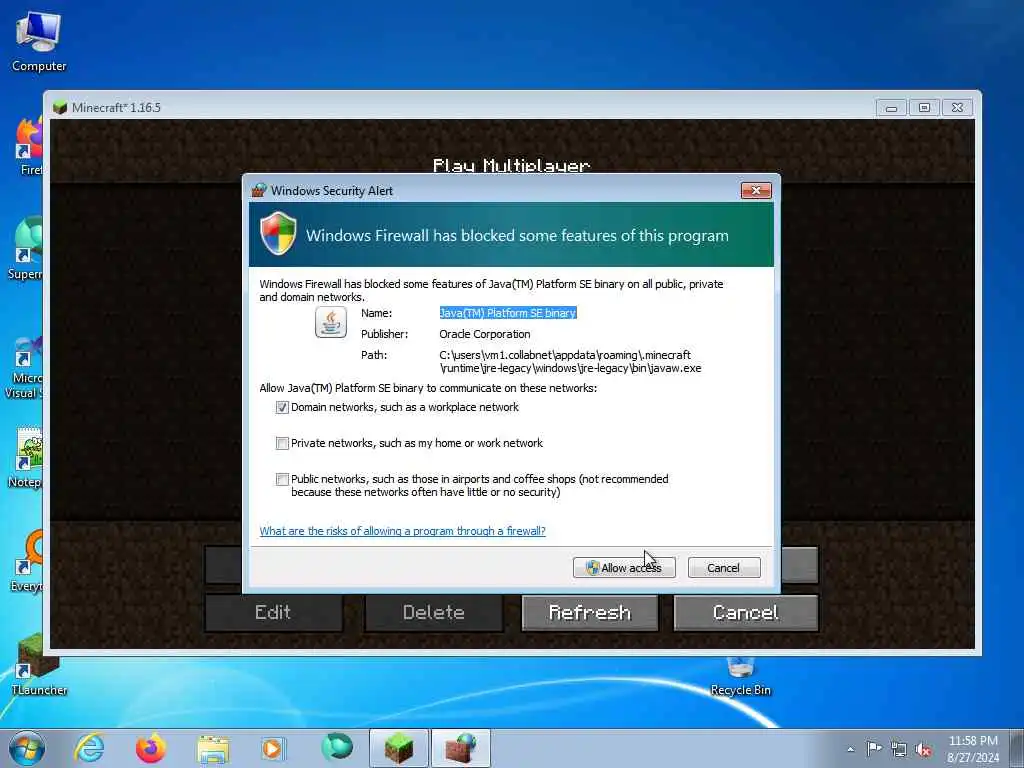This screenshot has width=1024, height=768.
Task: Switch to Windows Firewall alert taskbar button
Action: [461, 748]
